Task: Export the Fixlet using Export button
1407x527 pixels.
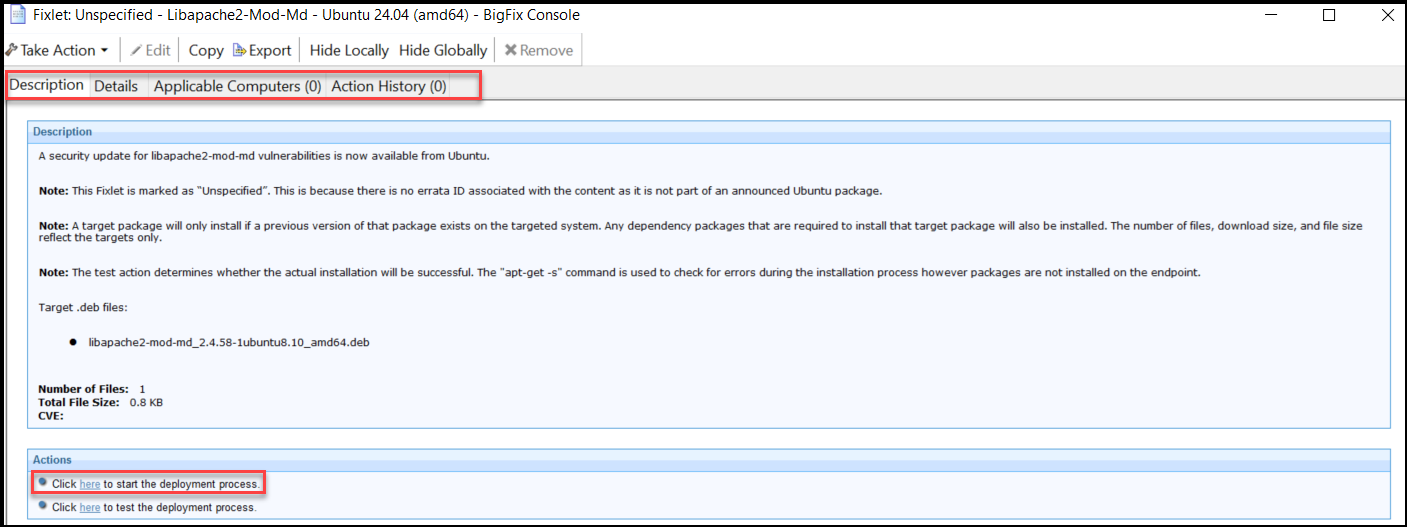Action: click(x=261, y=50)
